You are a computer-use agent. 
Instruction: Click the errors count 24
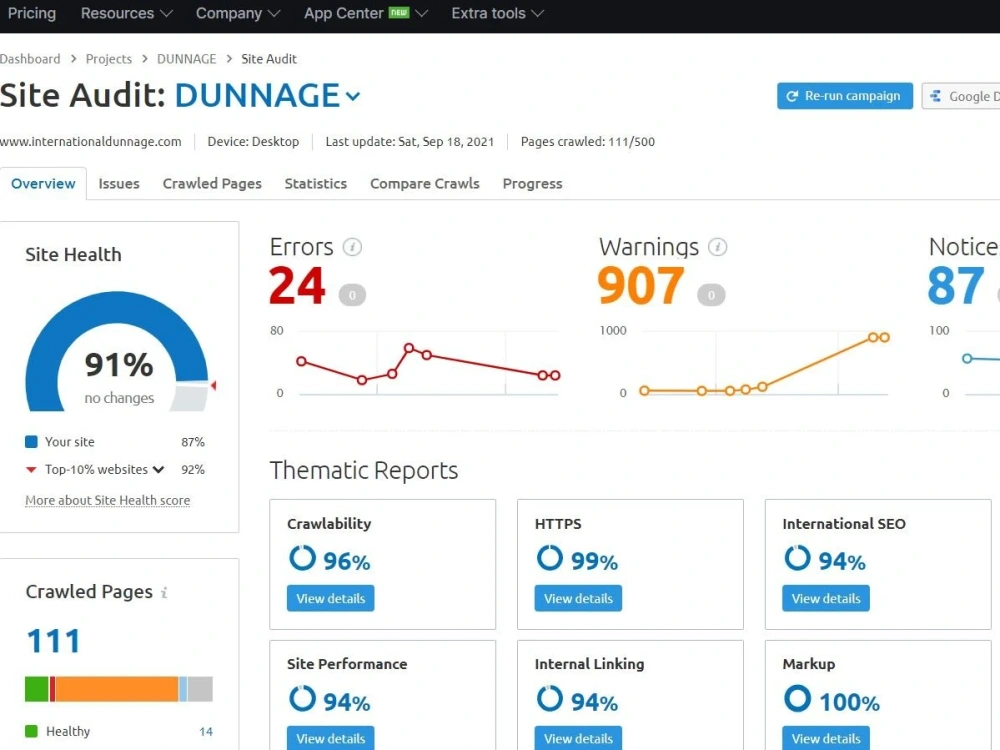[297, 286]
